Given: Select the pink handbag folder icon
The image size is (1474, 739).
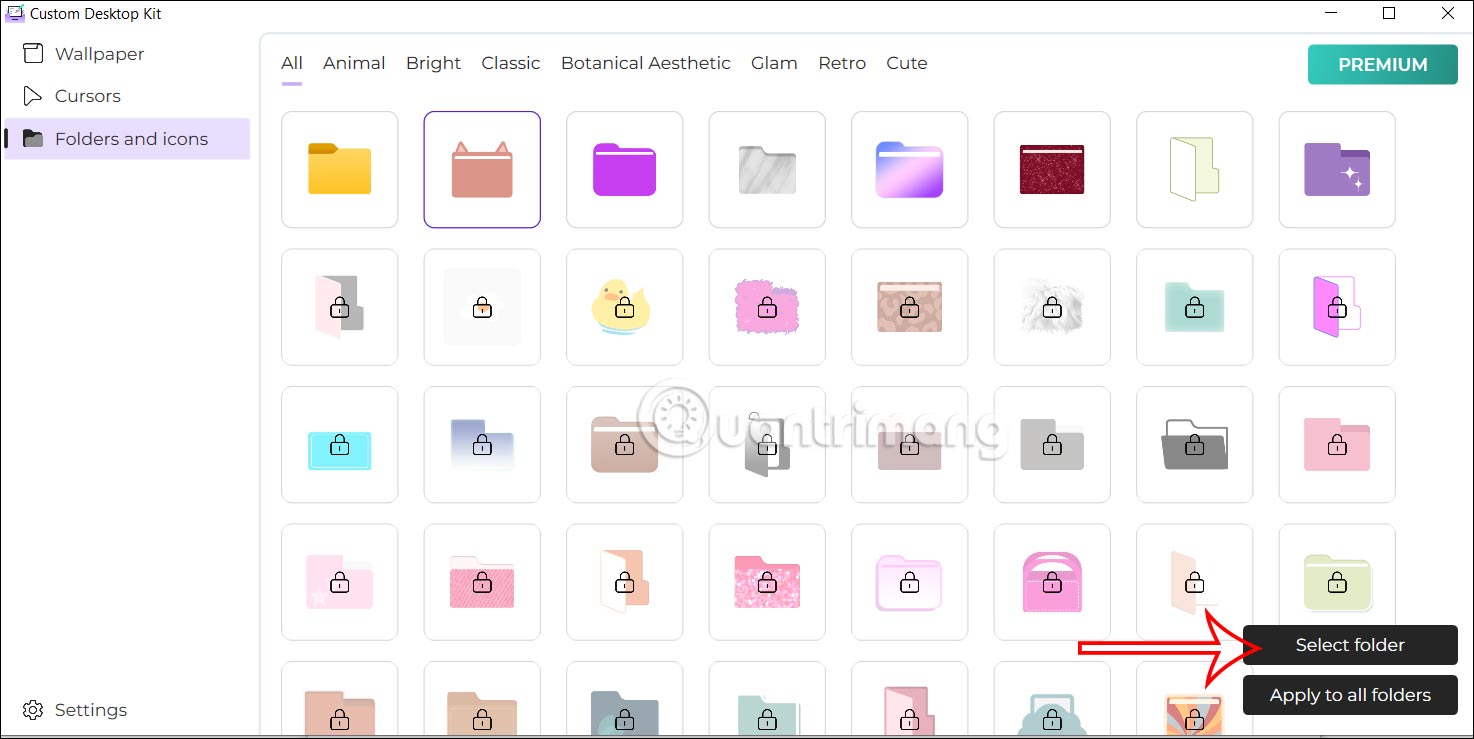Looking at the screenshot, I should pos(1051,582).
